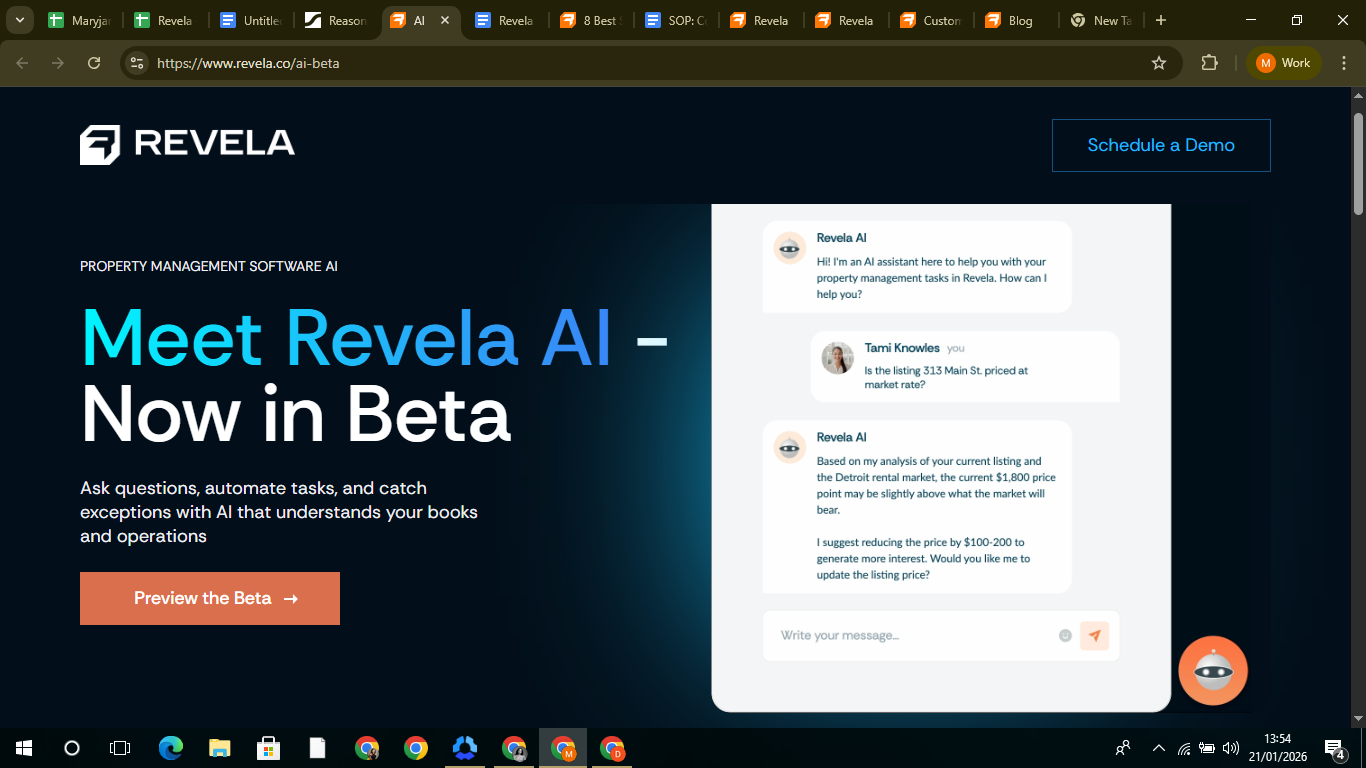
Task: Open the Windows Start menu
Action: click(x=24, y=748)
